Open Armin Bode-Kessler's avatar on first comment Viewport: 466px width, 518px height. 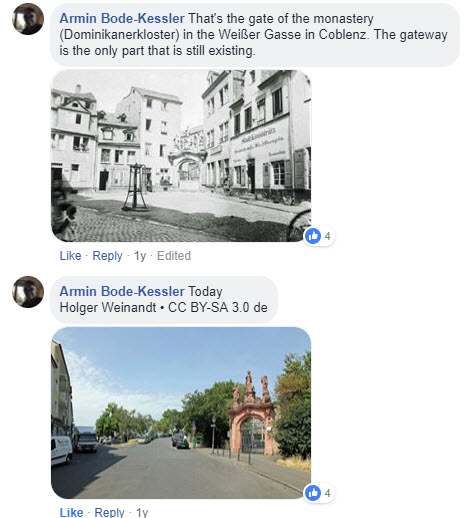click(x=28, y=19)
